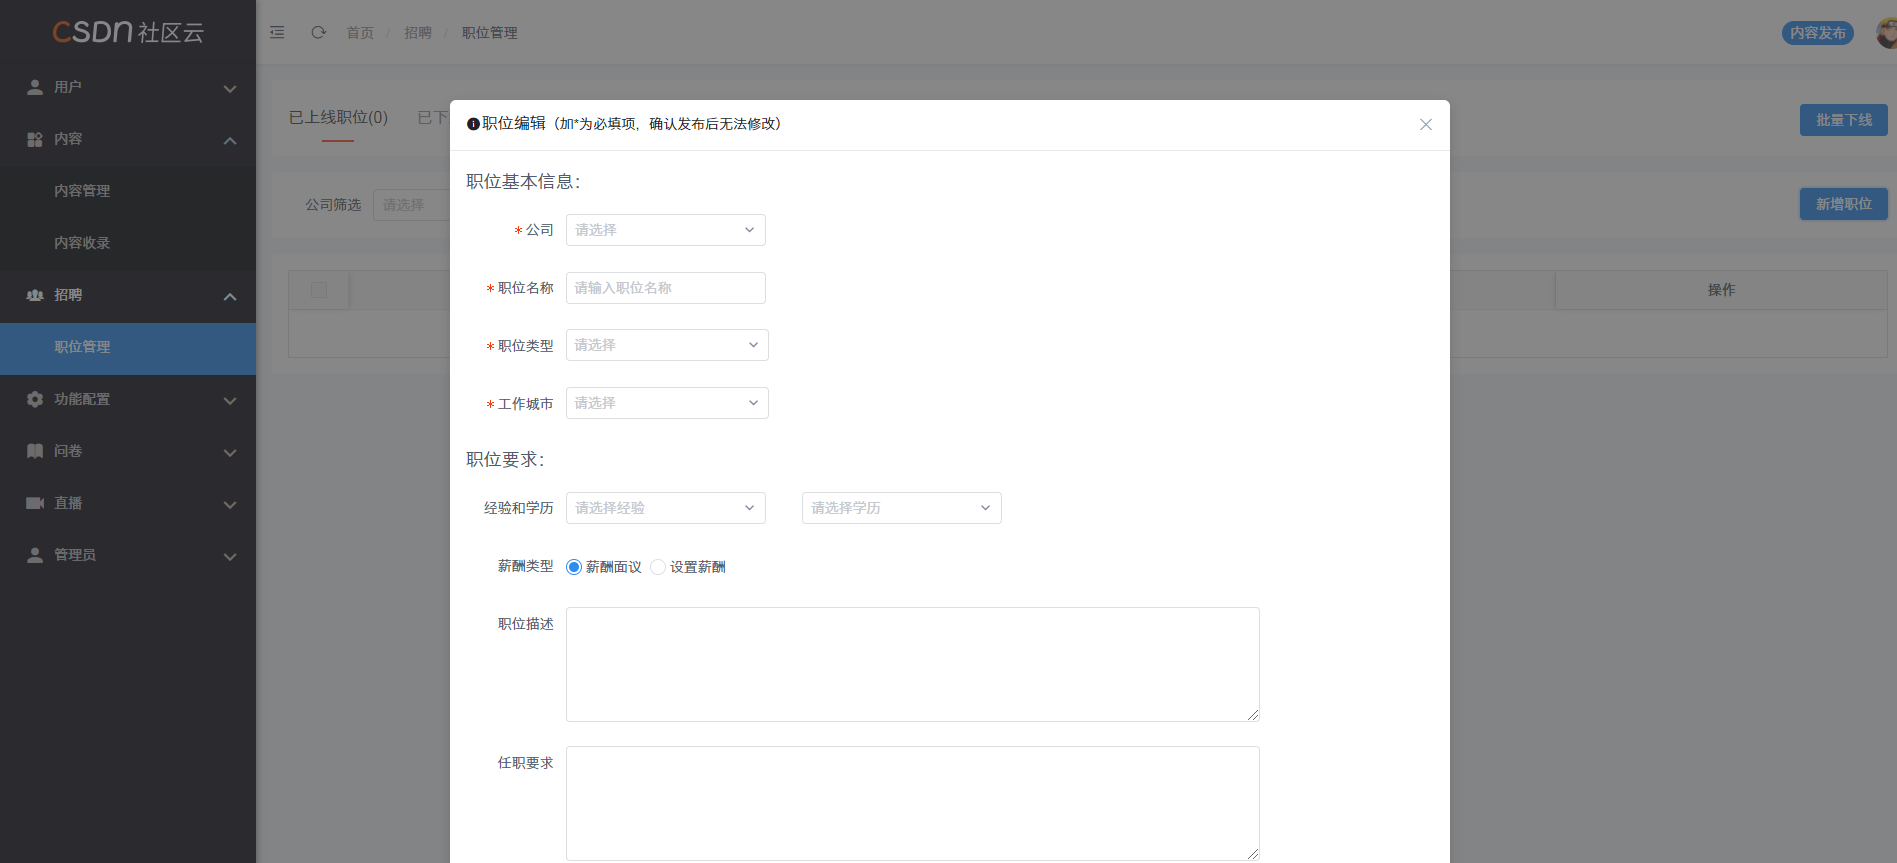This screenshot has height=863, width=1897.
Task: Switch to the 已上线职位(0) tab
Action: coord(338,118)
